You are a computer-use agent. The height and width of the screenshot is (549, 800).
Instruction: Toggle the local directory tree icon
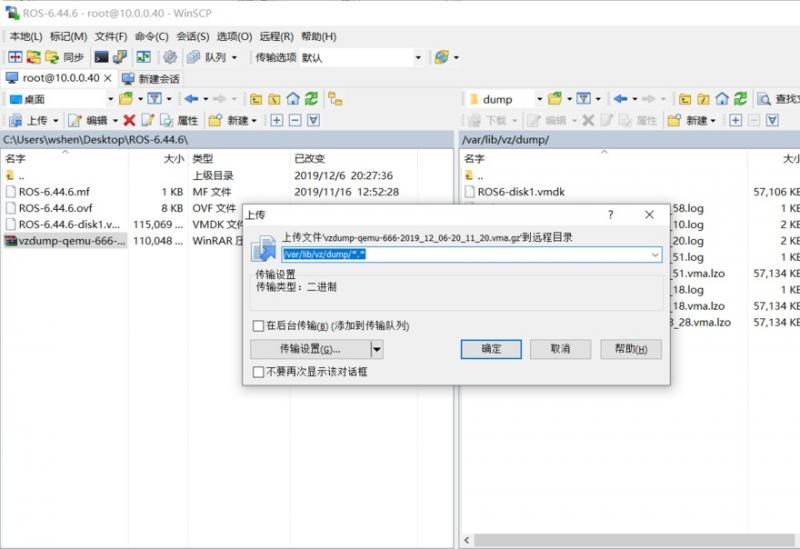(x=335, y=98)
